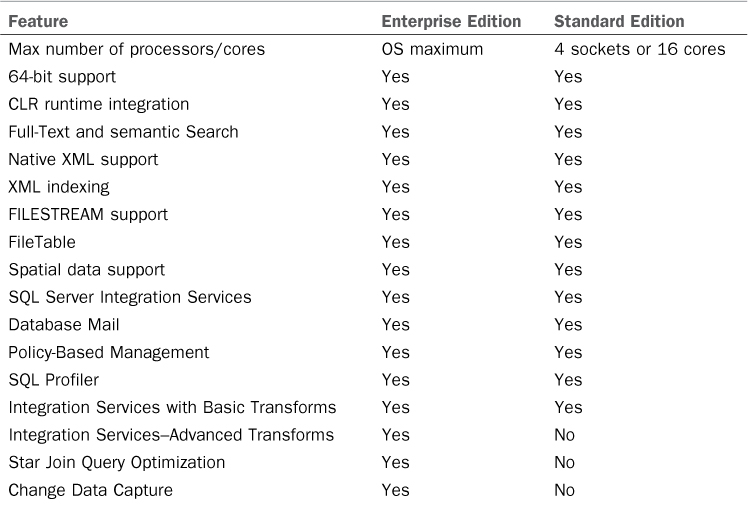Click the "Native XML support" feature
The width and height of the screenshot is (748, 510).
[x=83, y=159]
